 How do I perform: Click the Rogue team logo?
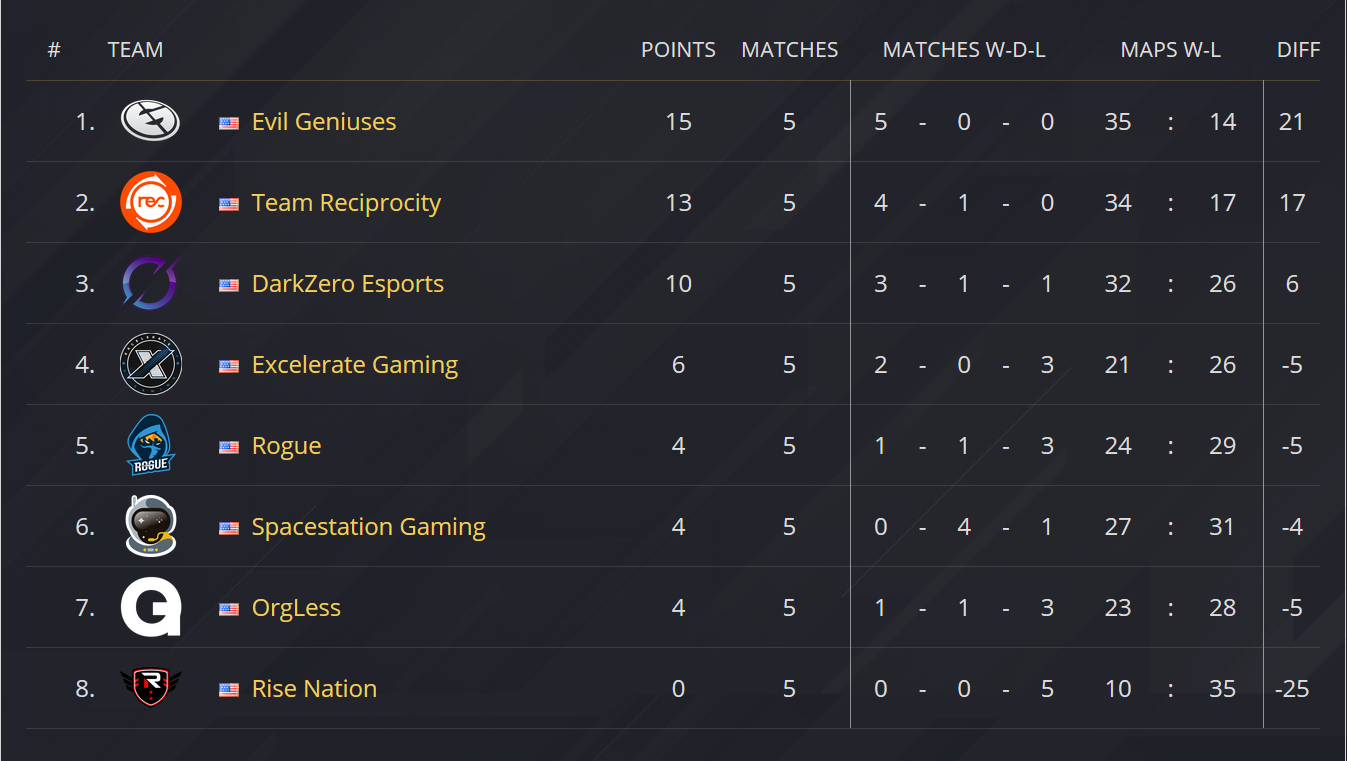pos(150,445)
